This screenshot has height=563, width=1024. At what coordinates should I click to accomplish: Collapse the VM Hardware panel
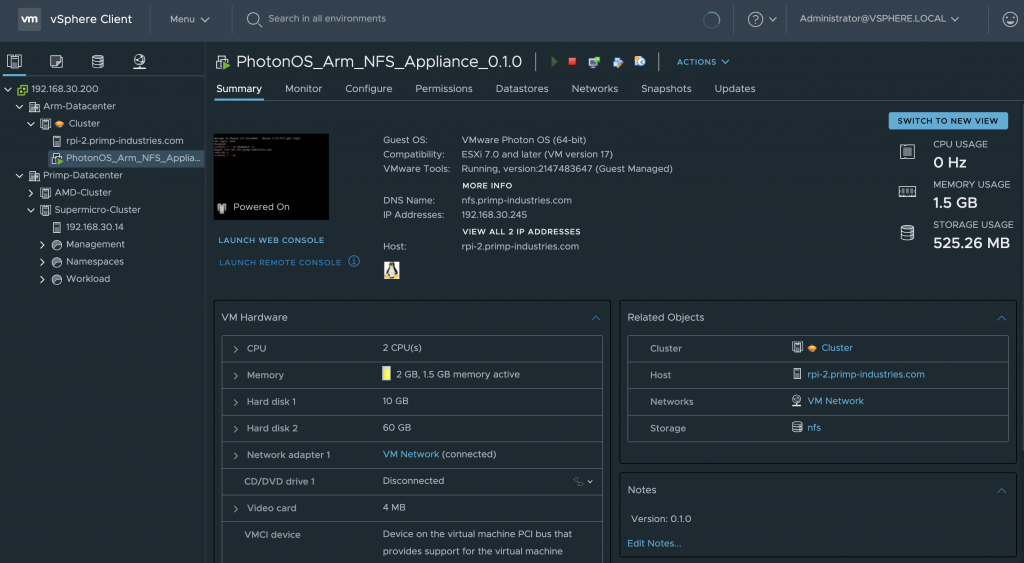tap(596, 318)
